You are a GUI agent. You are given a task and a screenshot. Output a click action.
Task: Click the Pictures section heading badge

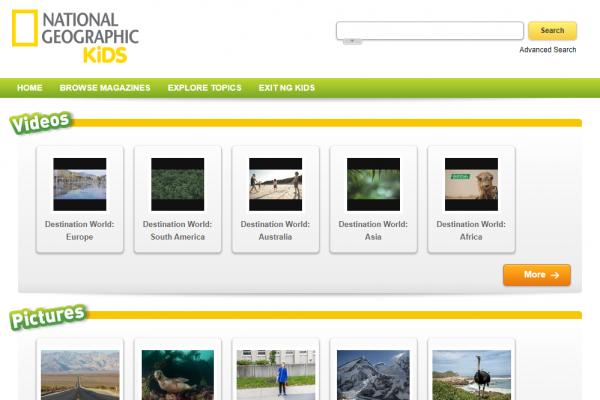pyautogui.click(x=48, y=317)
